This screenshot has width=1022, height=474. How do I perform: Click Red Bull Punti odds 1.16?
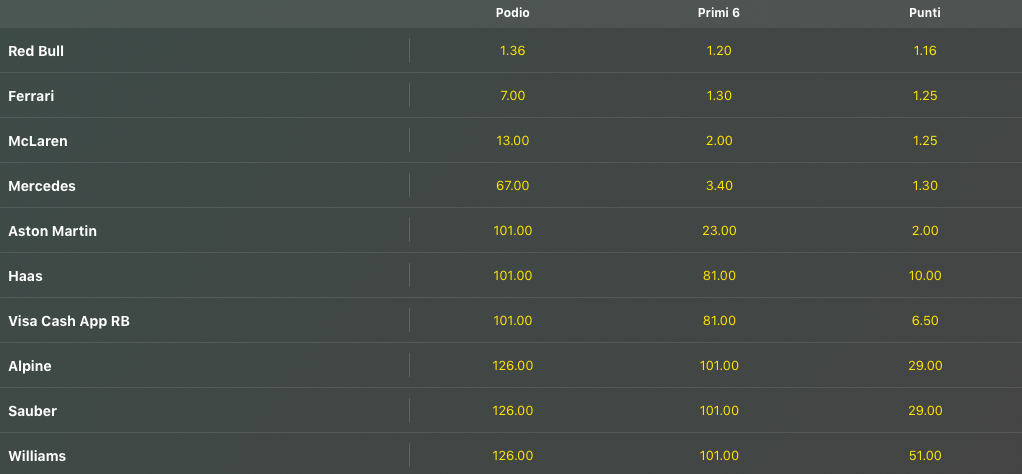tap(925, 51)
